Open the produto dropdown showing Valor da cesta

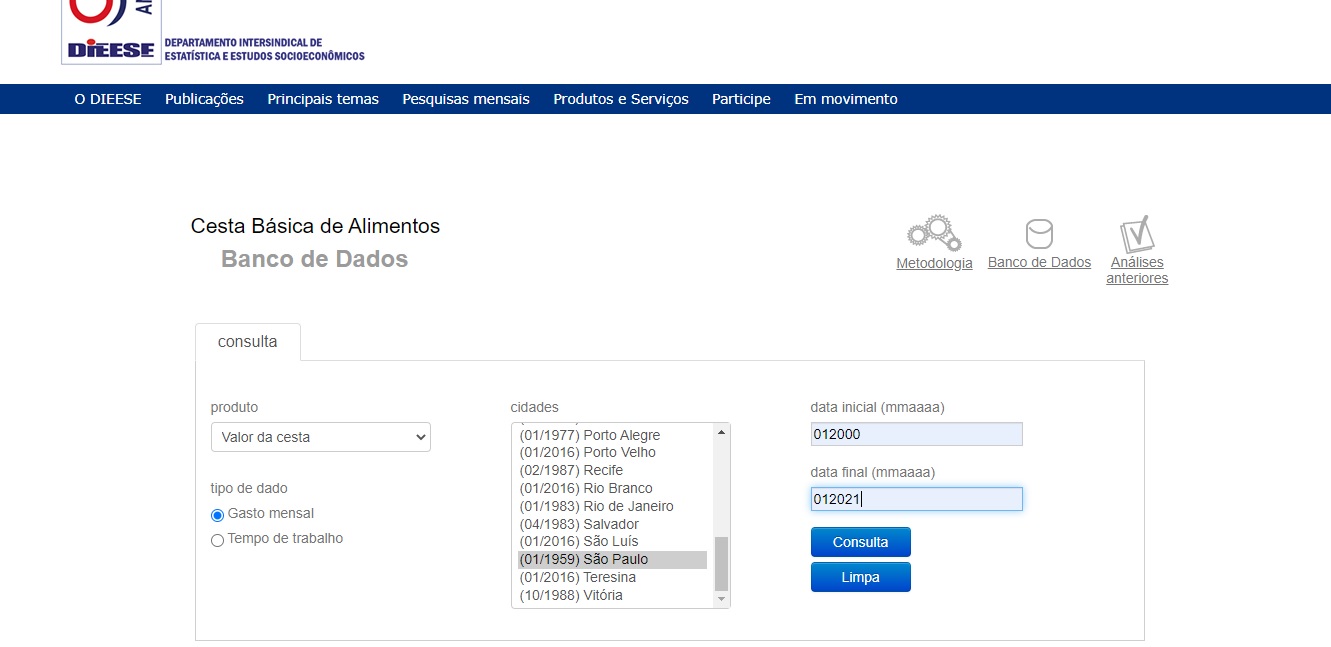tap(320, 437)
